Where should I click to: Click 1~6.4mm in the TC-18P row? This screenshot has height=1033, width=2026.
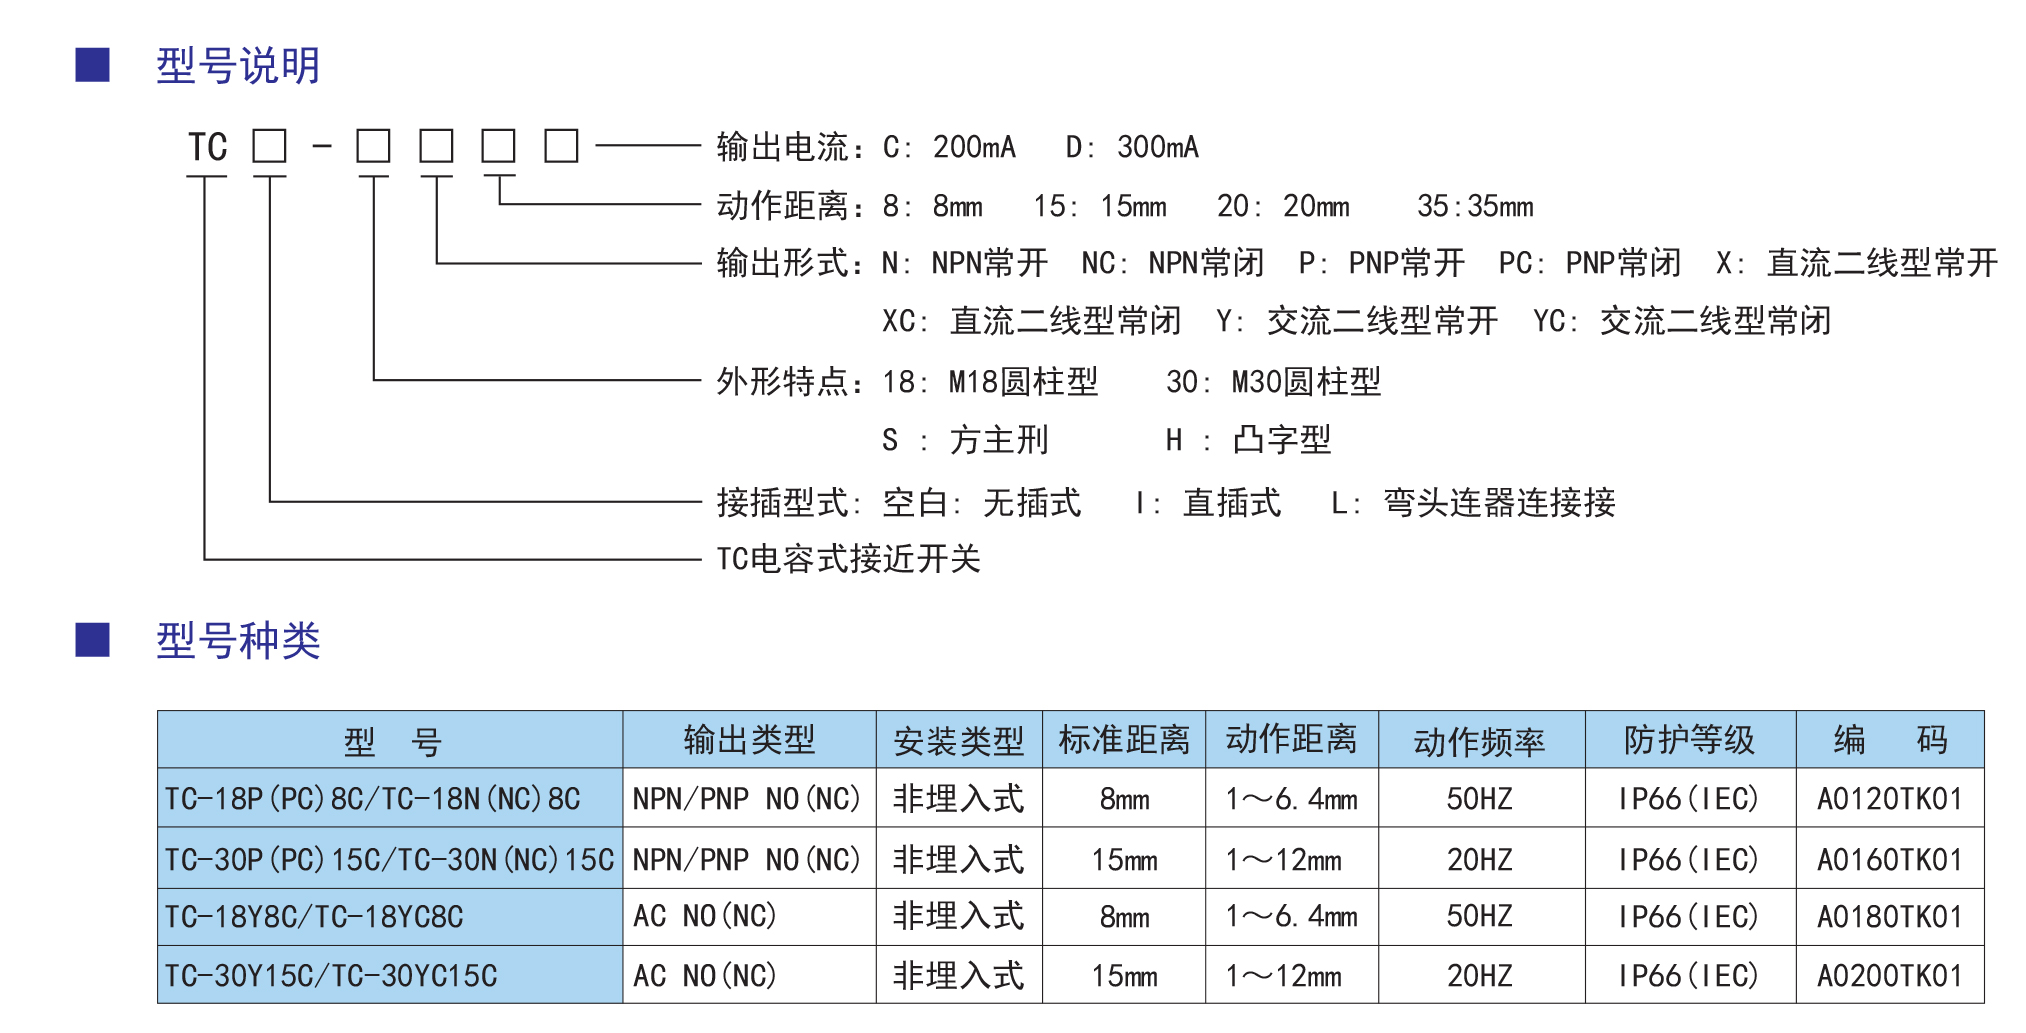click(1292, 799)
